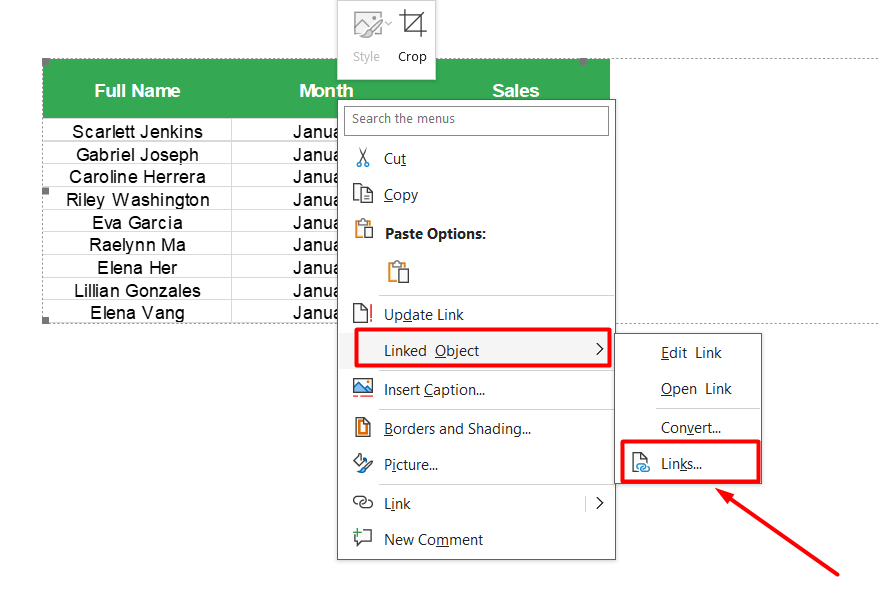This screenshot has height=599, width=878.
Task: Open the picture Style gallery icon
Action: [368, 25]
